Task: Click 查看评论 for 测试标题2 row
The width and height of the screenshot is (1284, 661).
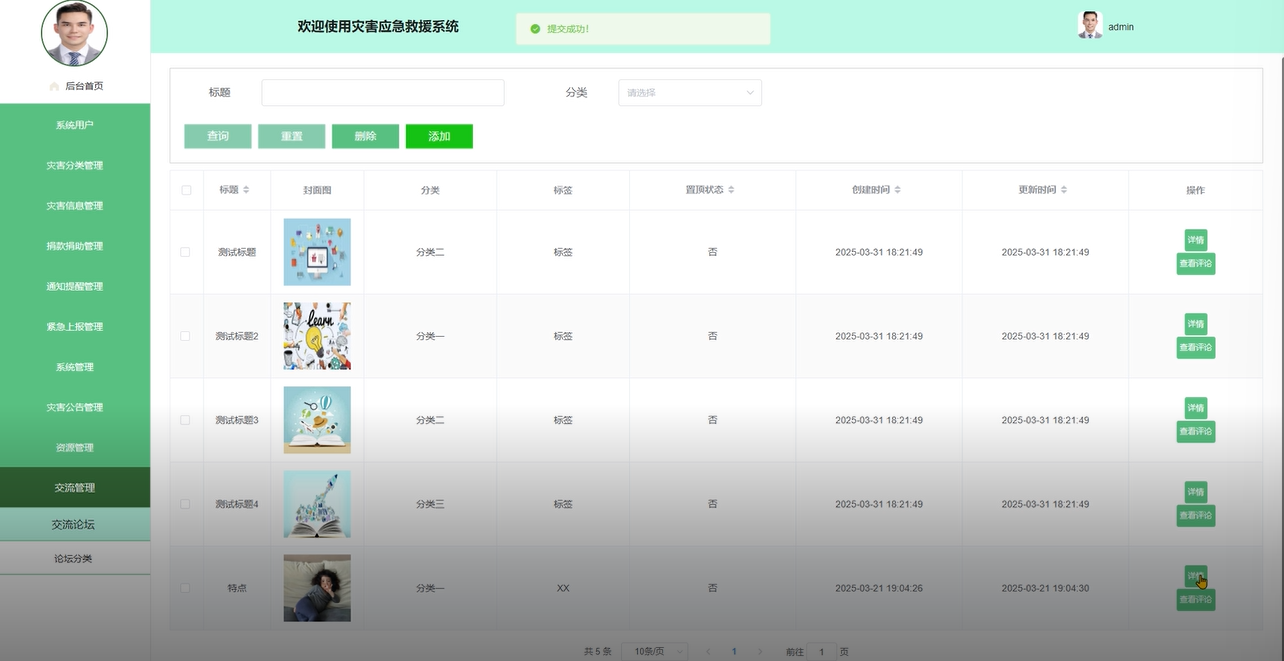Action: pyautogui.click(x=1196, y=348)
